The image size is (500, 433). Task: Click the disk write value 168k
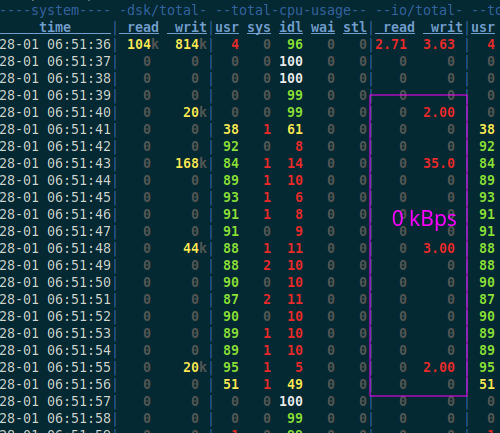click(191, 163)
